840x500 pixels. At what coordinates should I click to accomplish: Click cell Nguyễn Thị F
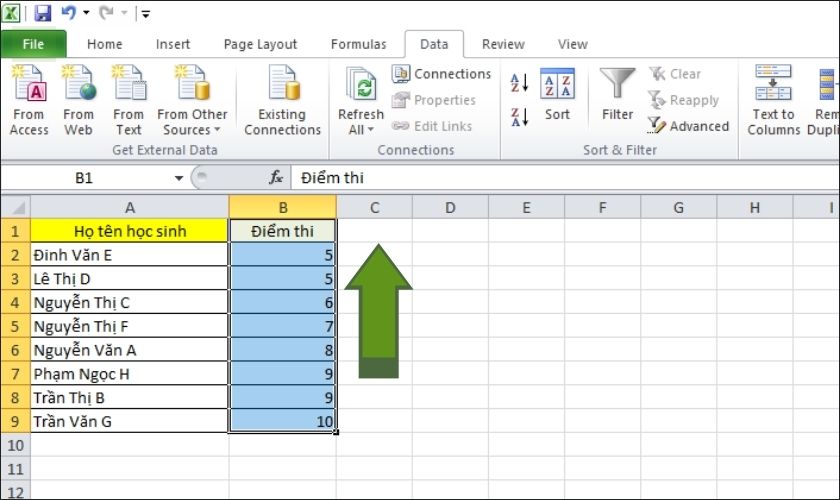[130, 326]
